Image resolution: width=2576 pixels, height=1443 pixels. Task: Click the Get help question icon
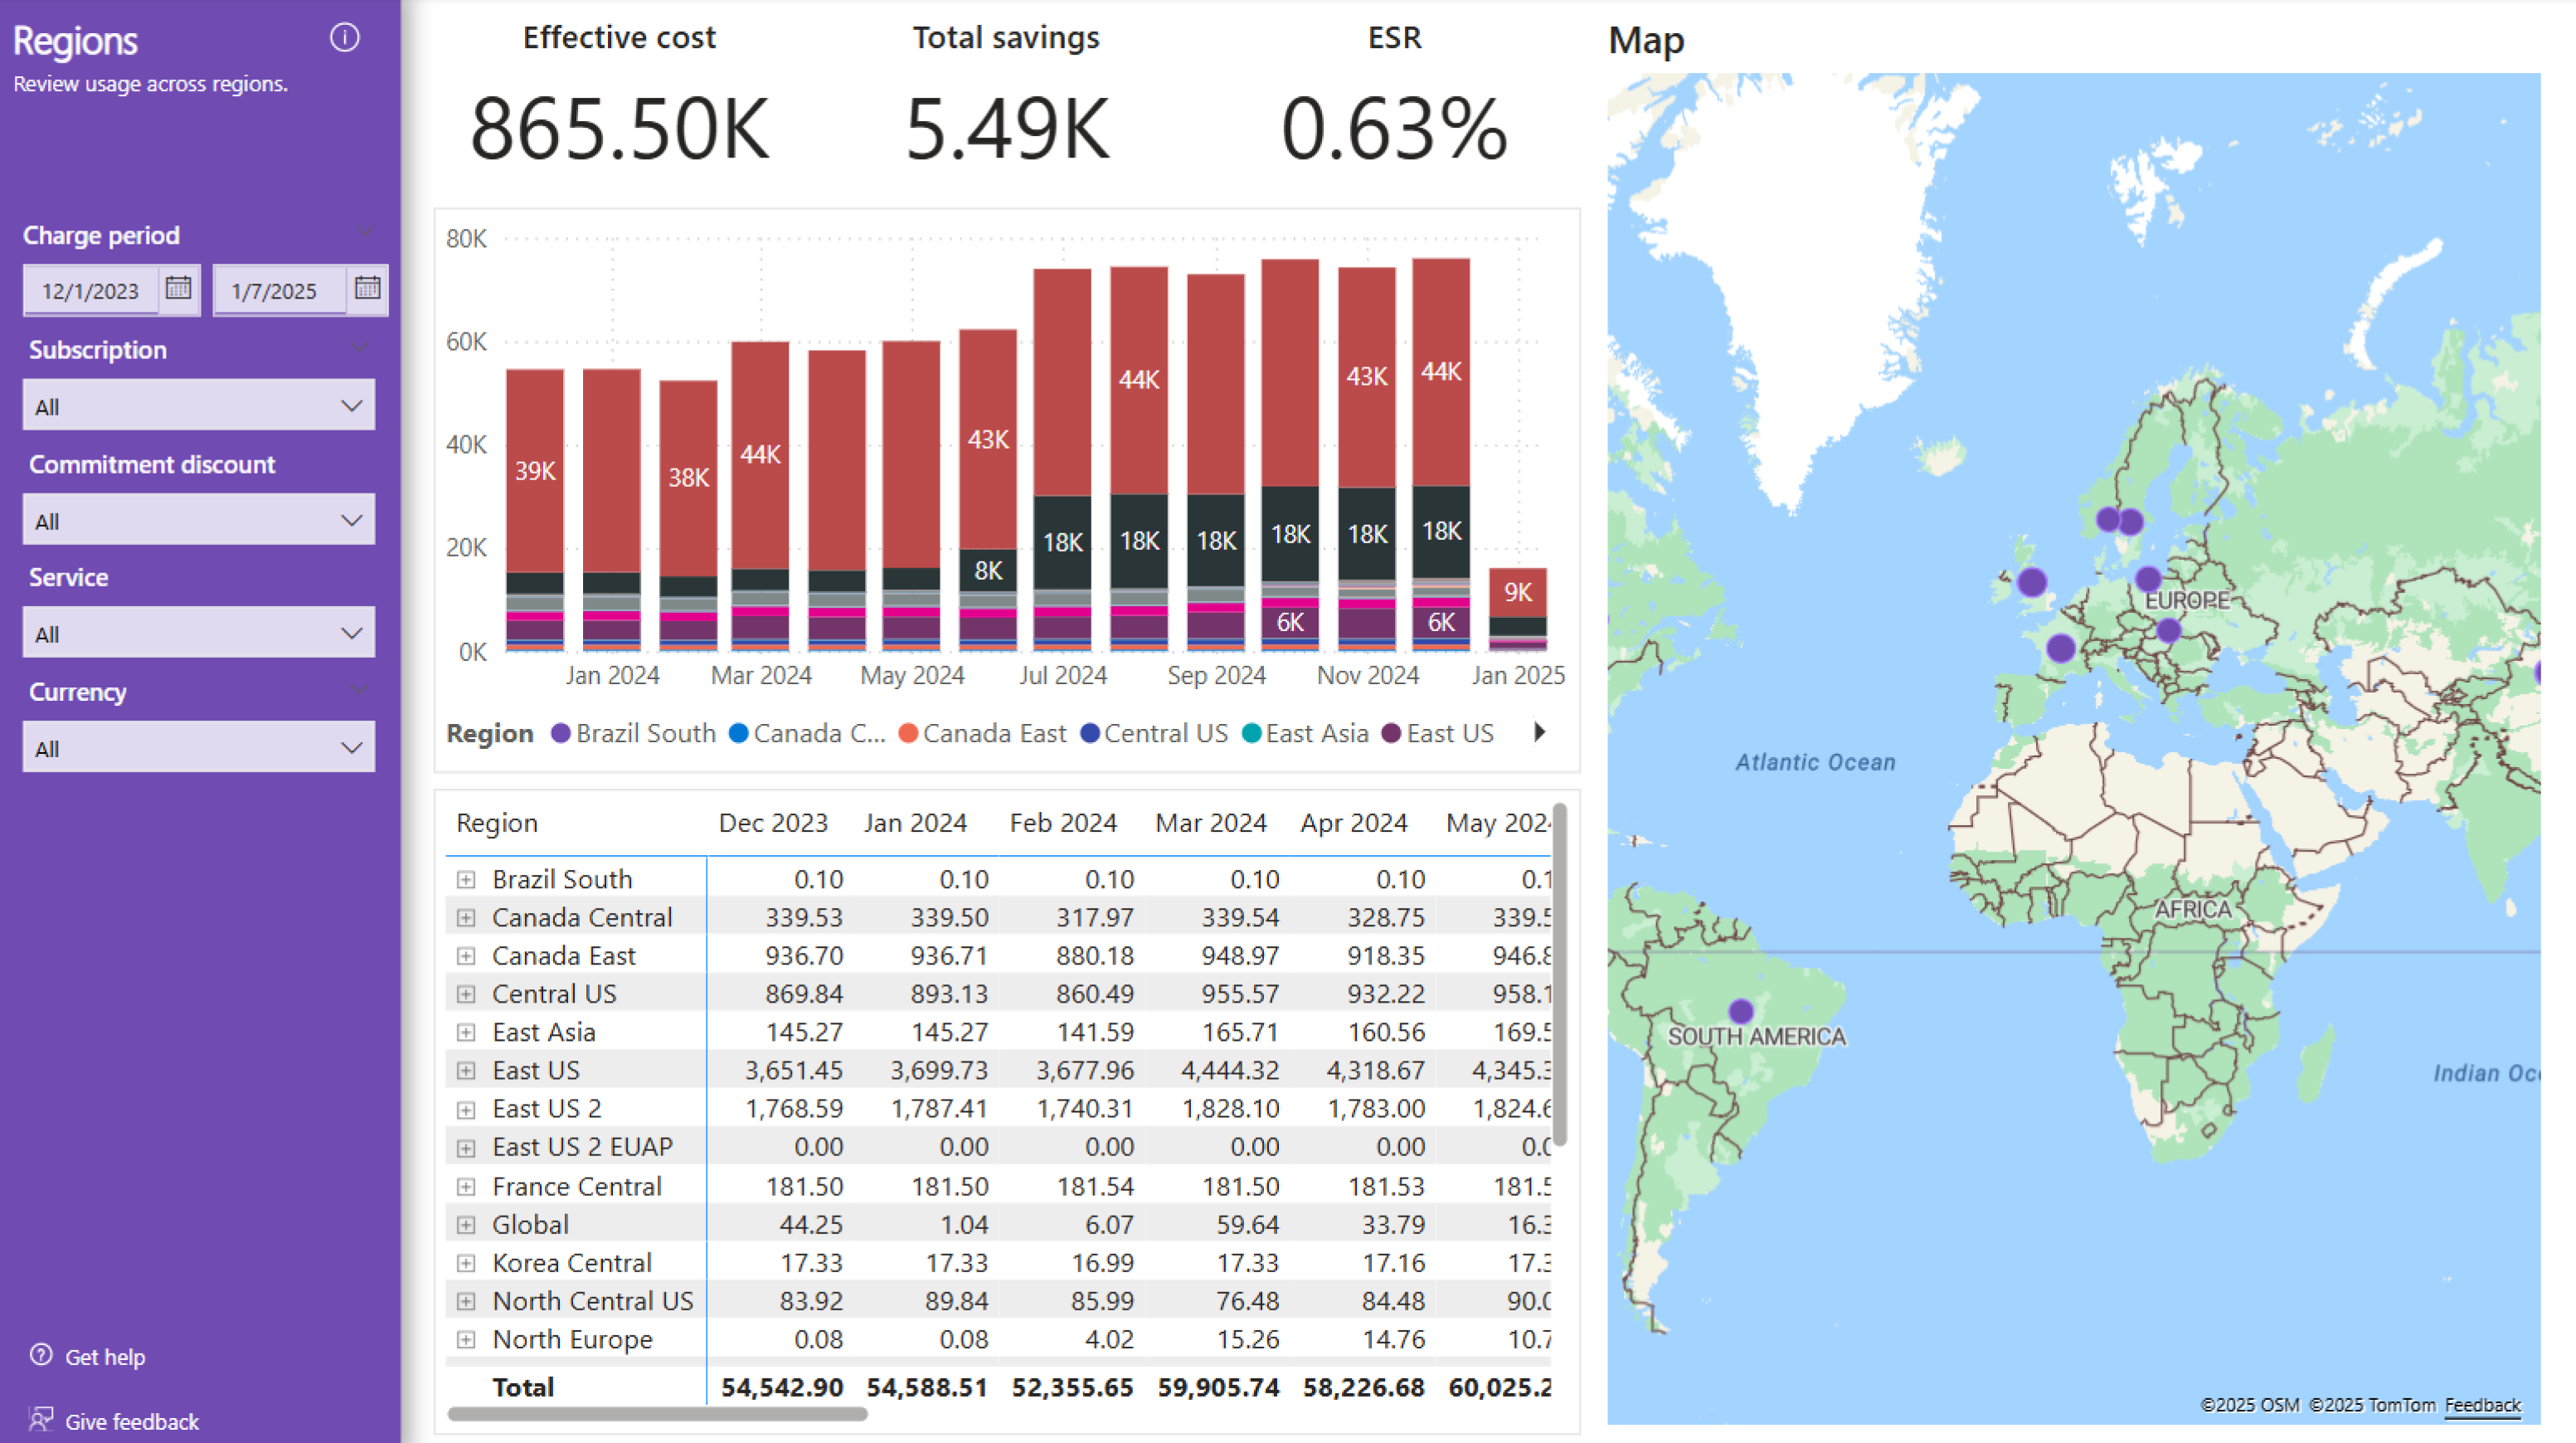pos(41,1354)
